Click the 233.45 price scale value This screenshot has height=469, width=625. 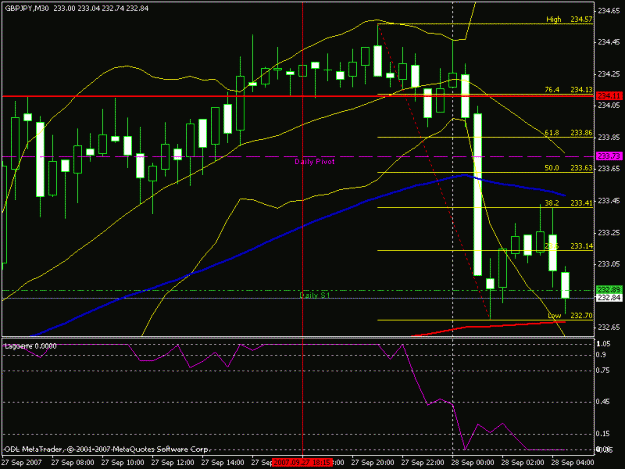point(609,200)
